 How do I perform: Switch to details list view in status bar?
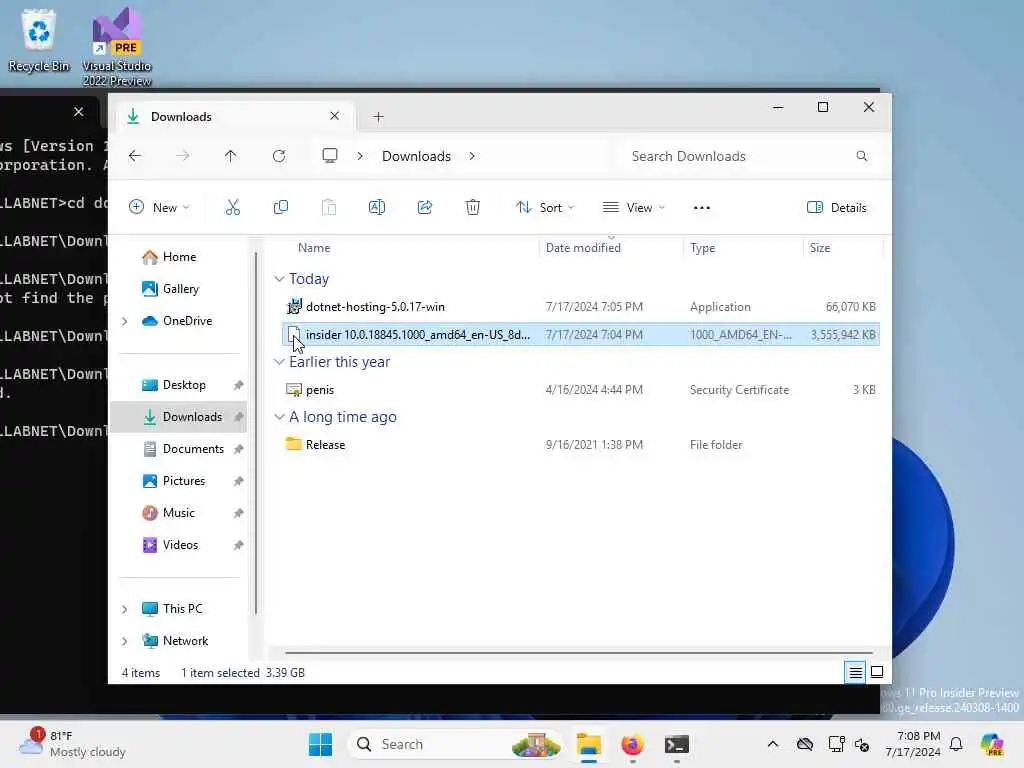tap(855, 672)
